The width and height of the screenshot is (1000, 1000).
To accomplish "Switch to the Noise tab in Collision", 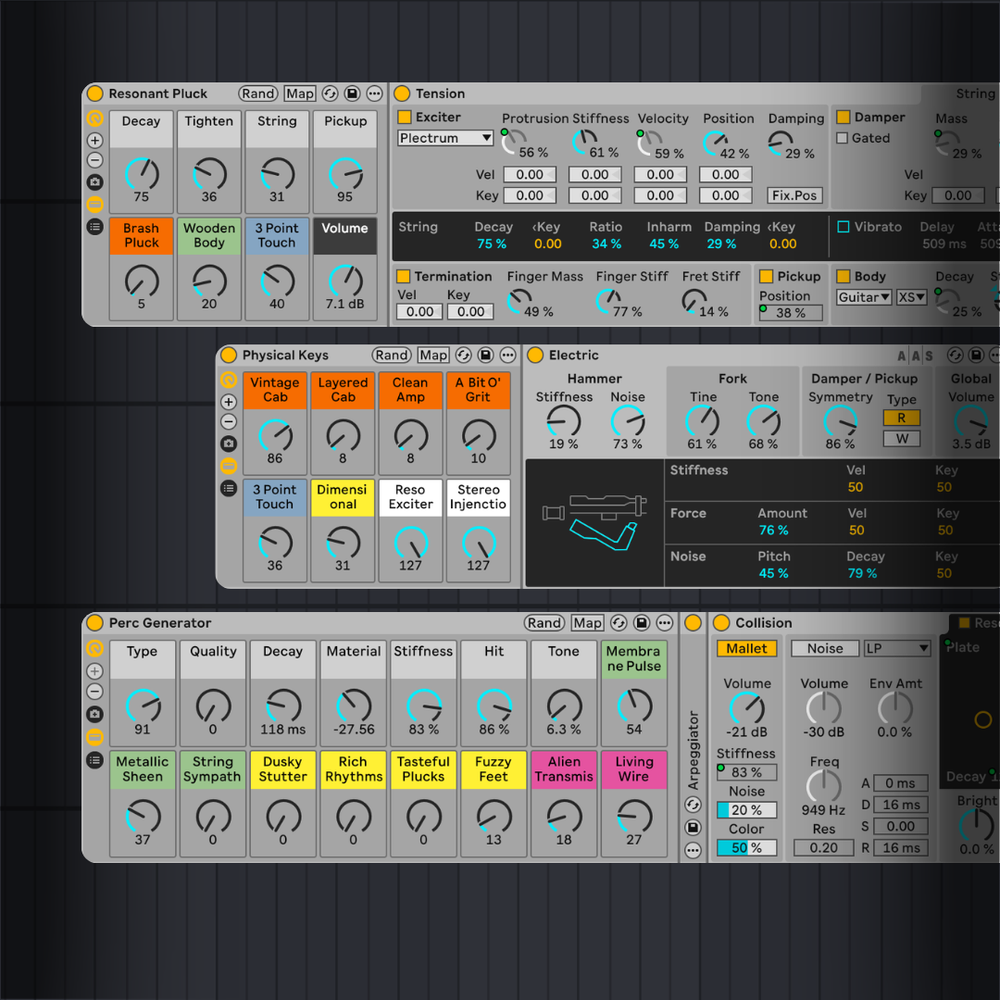I will tap(824, 648).
